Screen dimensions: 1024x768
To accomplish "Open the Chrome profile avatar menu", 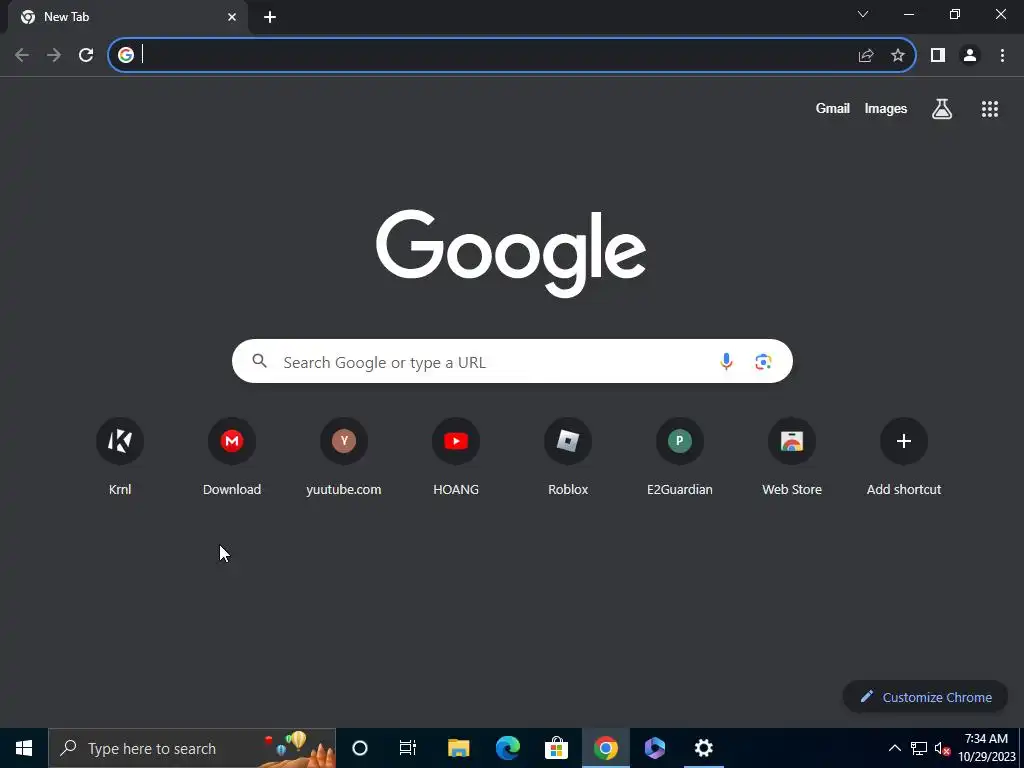I will 970,56.
